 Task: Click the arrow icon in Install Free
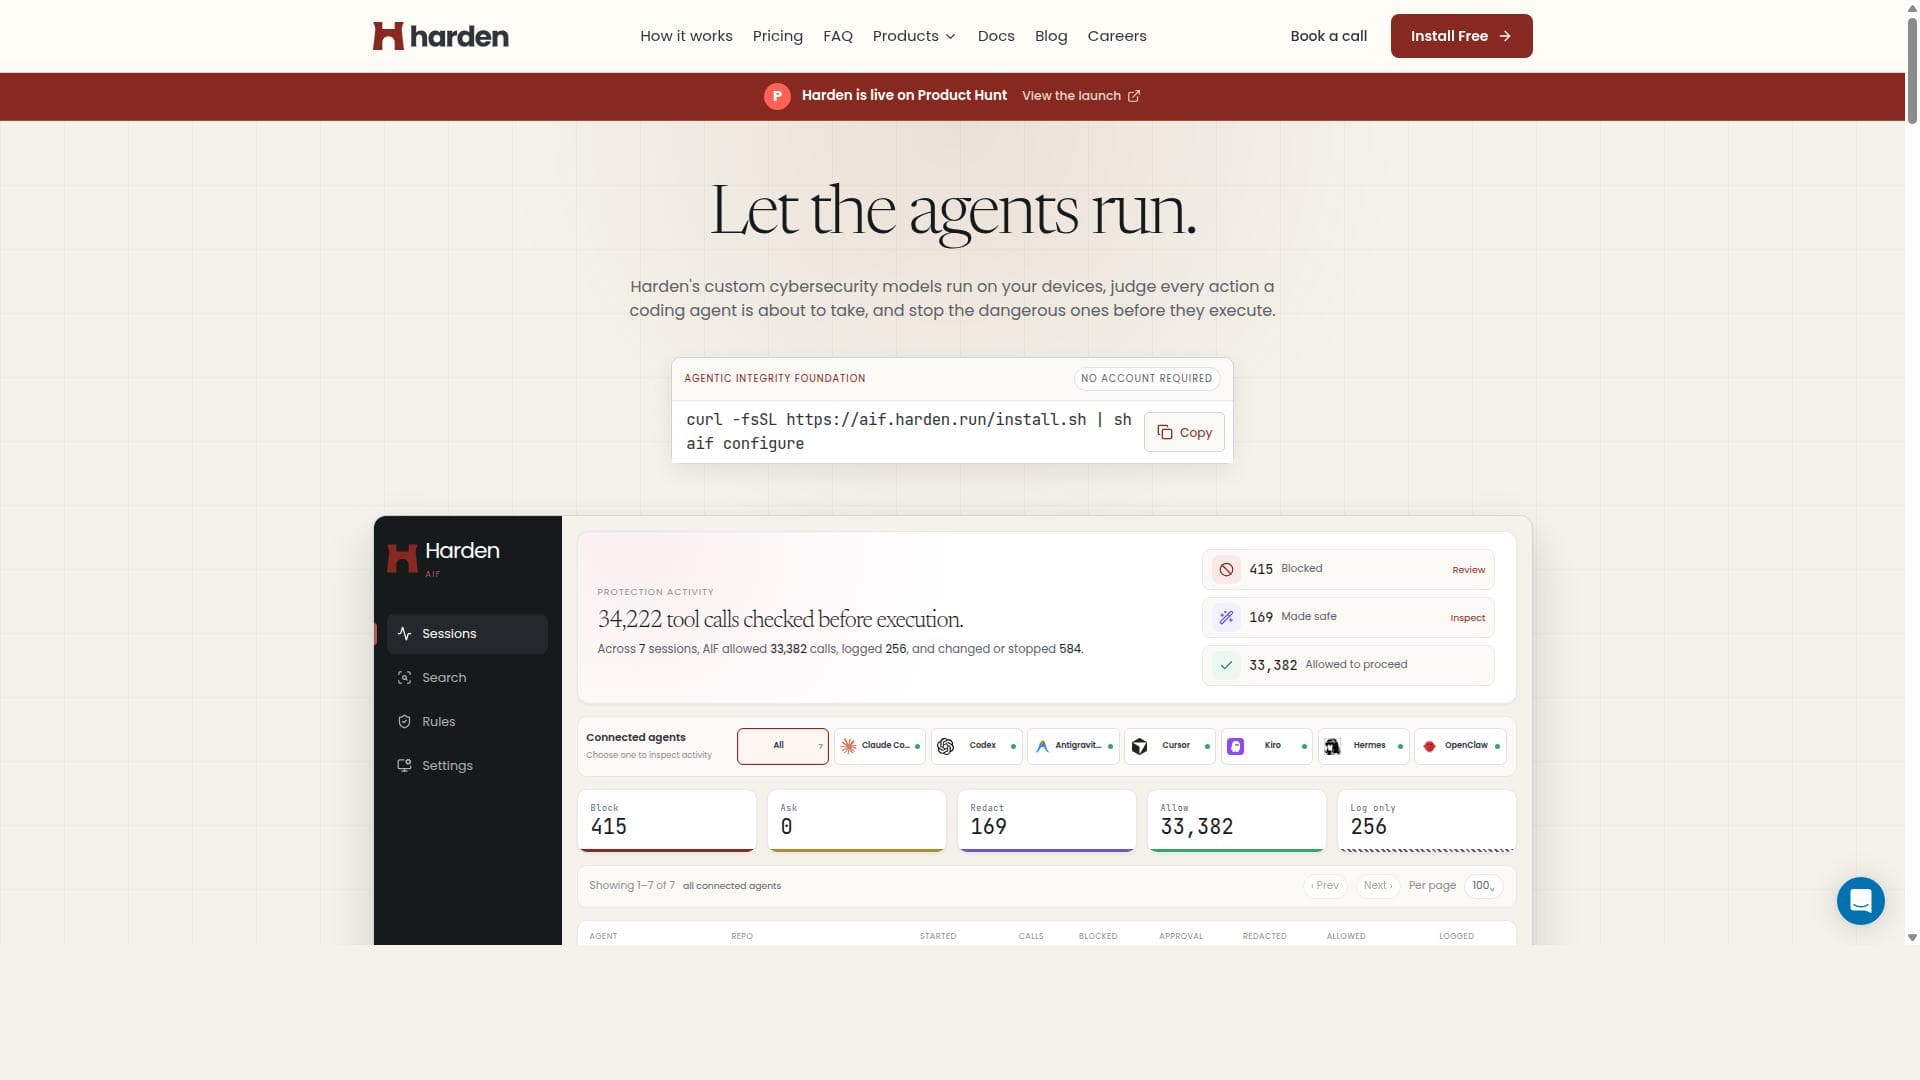click(1505, 36)
